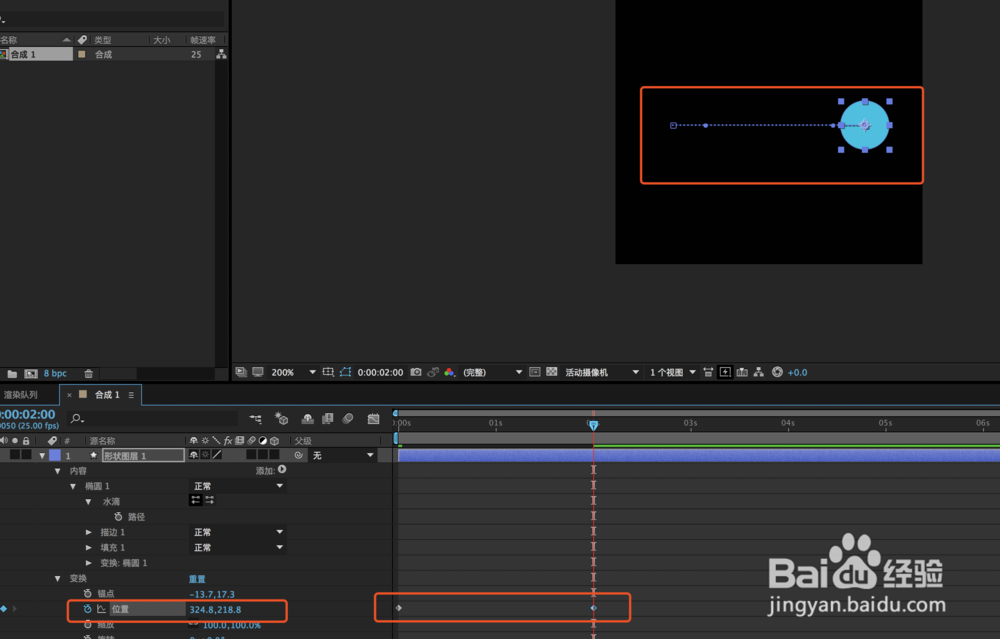The width and height of the screenshot is (1000, 639).
Task: Open the RGB channel display icon
Action: coord(450,372)
